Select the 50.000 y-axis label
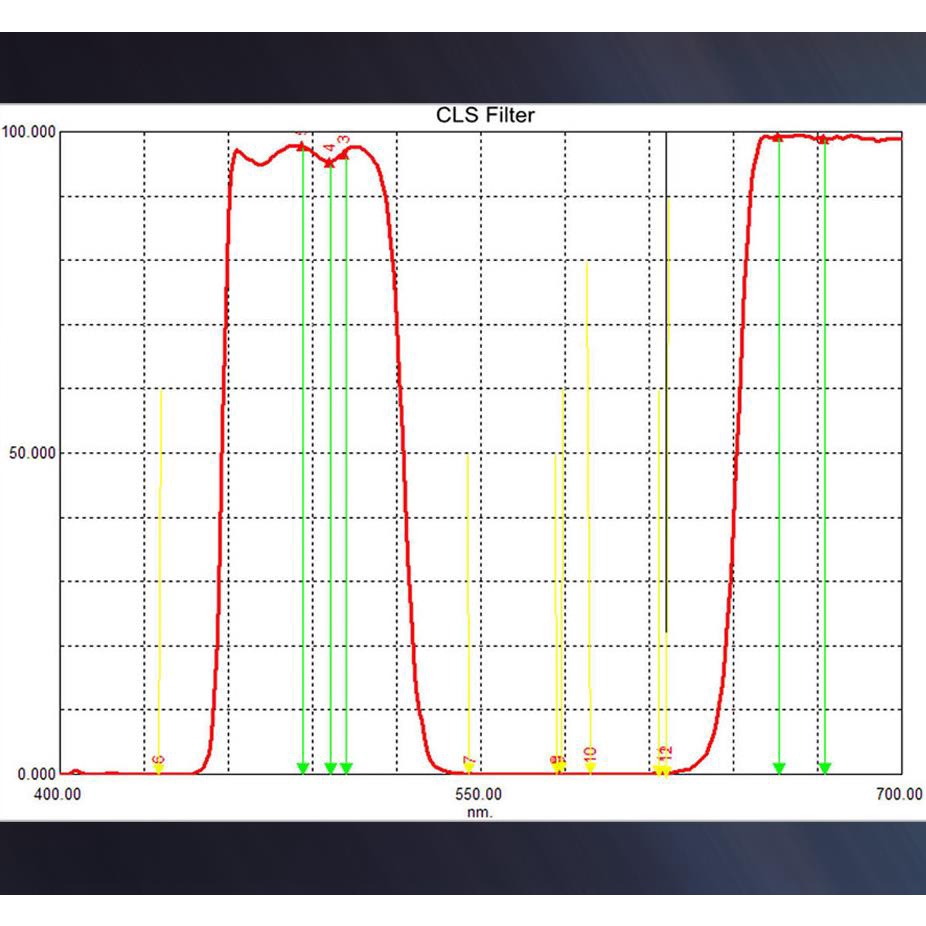The width and height of the screenshot is (926, 926). coord(29,453)
